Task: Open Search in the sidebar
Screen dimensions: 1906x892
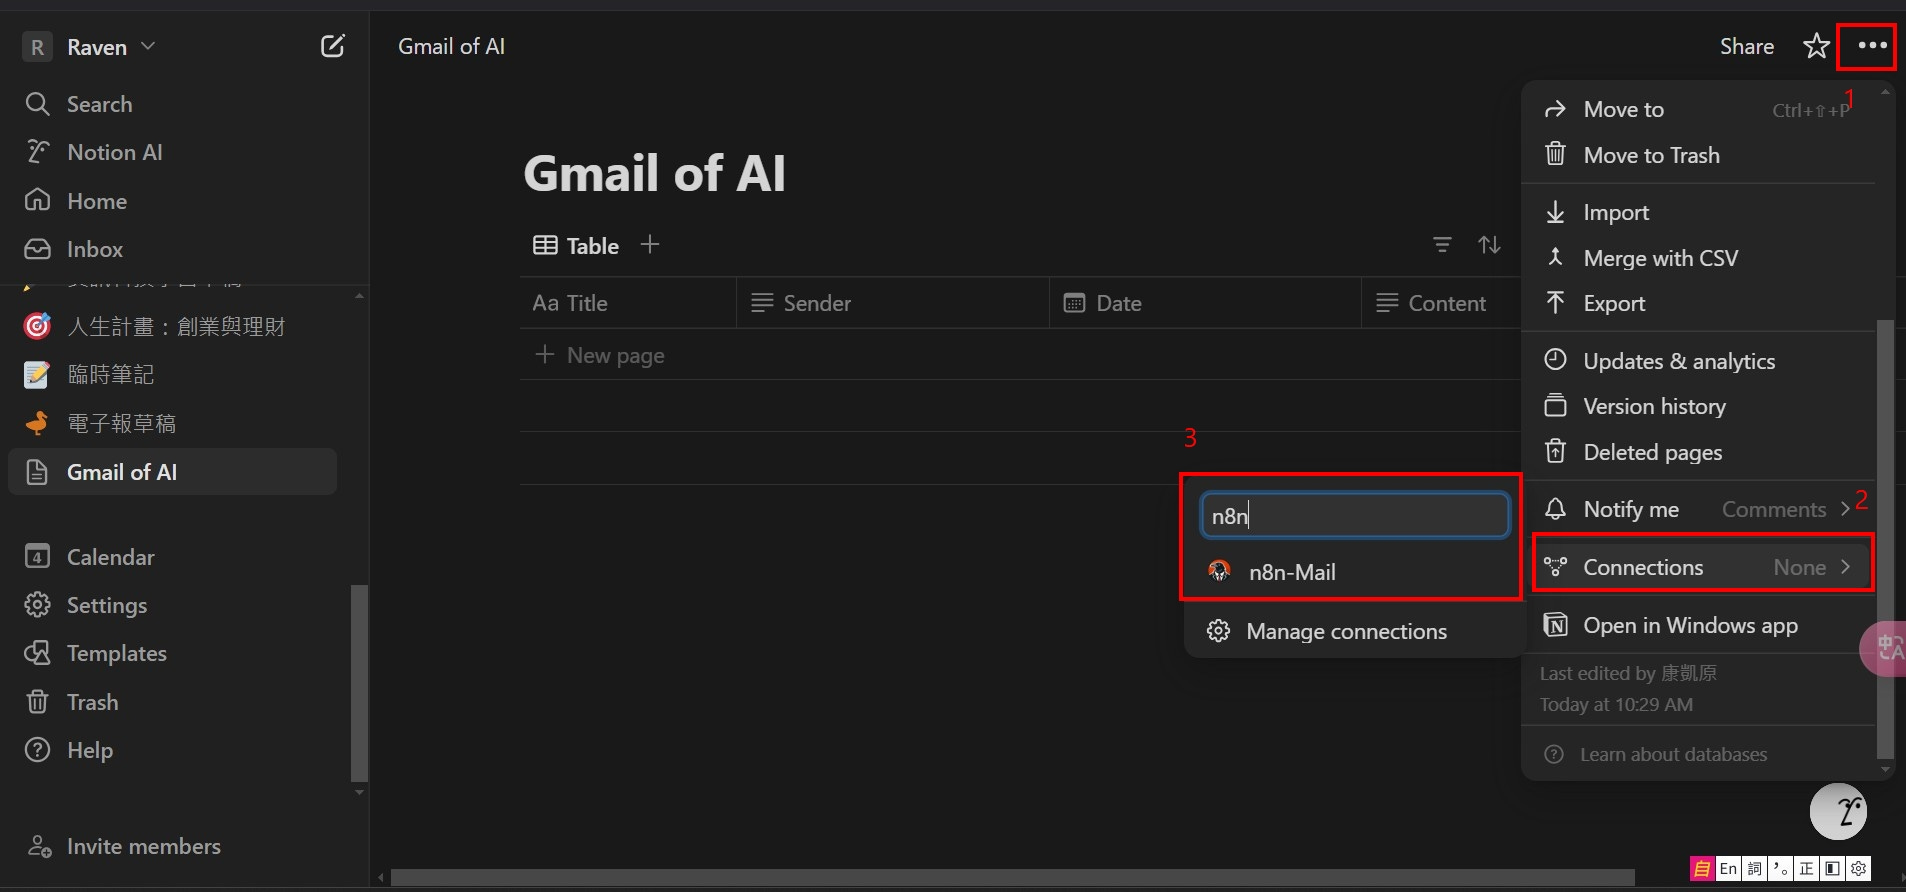Action: [99, 104]
